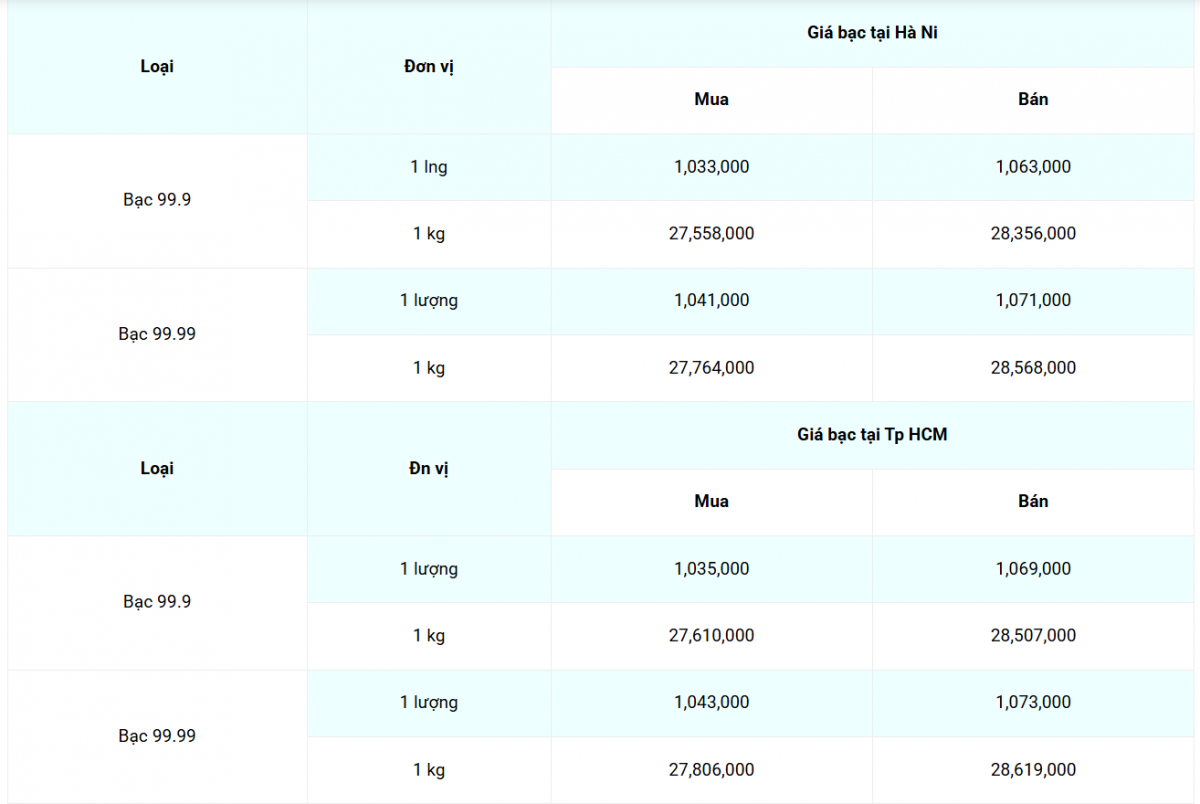Screen dimensions: 1200x804
Task: Select the 1,041,000 price cell
Action: 711,300
